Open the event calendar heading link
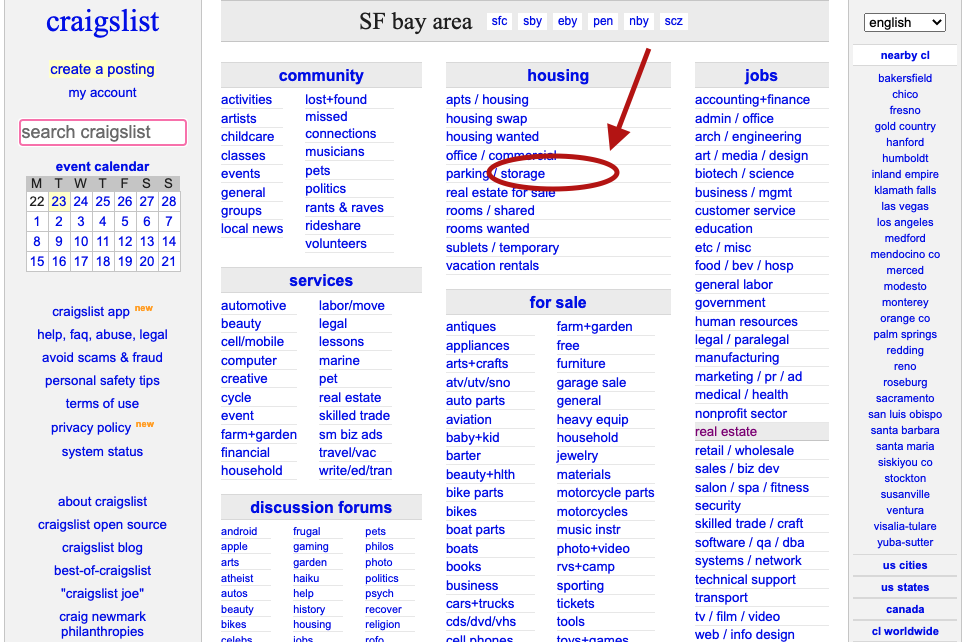 (x=102, y=166)
